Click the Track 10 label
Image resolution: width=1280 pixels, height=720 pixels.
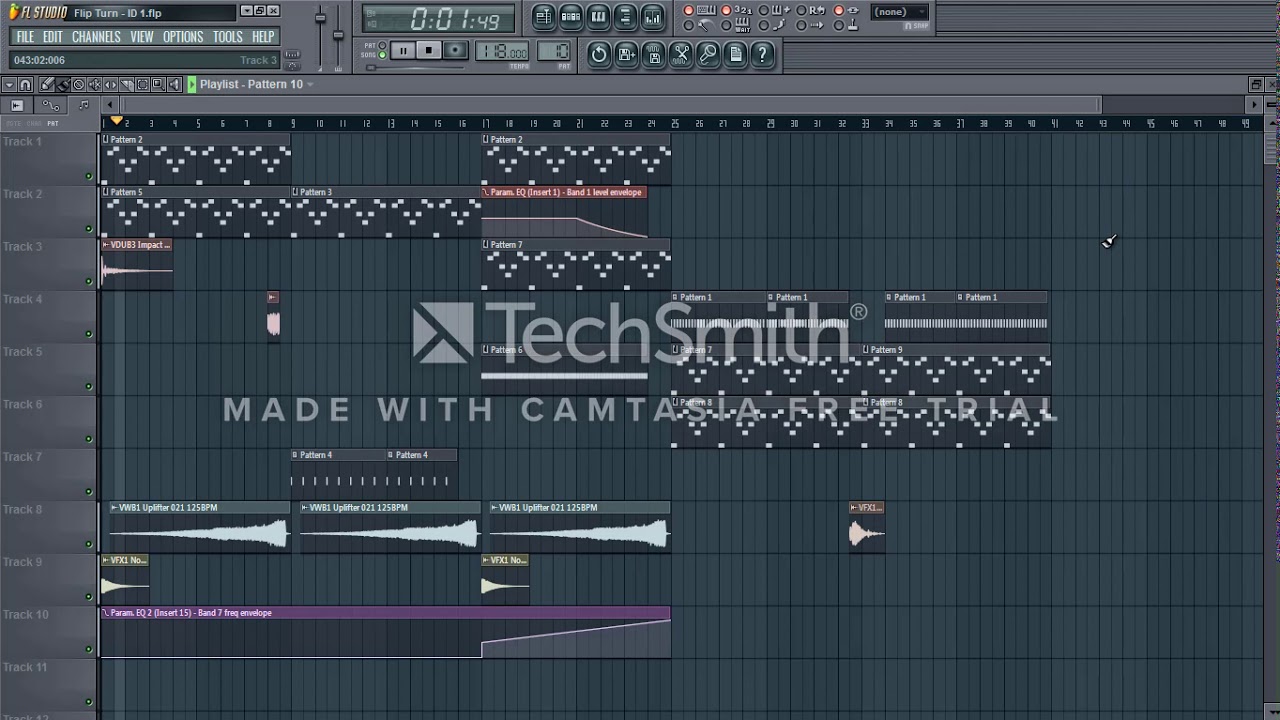click(25, 615)
